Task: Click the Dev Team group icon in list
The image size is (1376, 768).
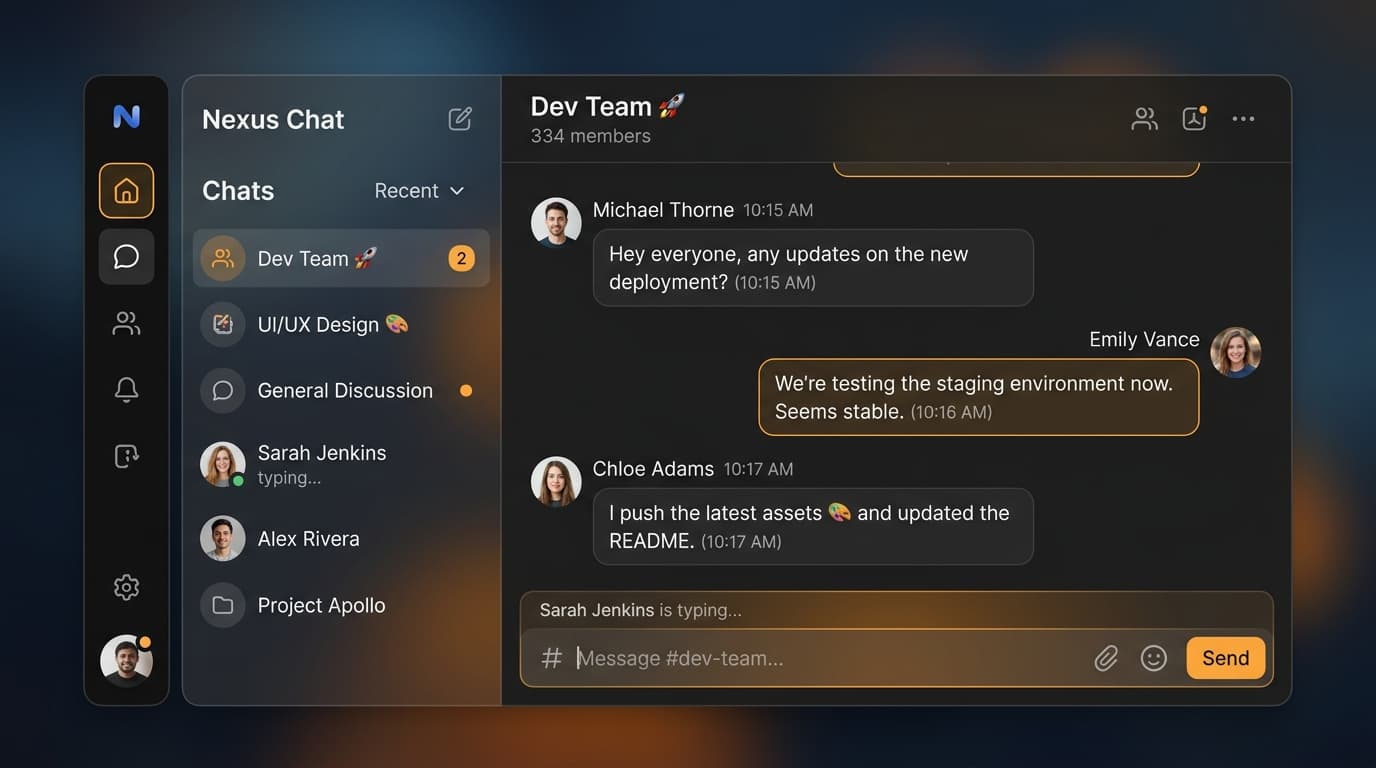Action: tap(223, 258)
